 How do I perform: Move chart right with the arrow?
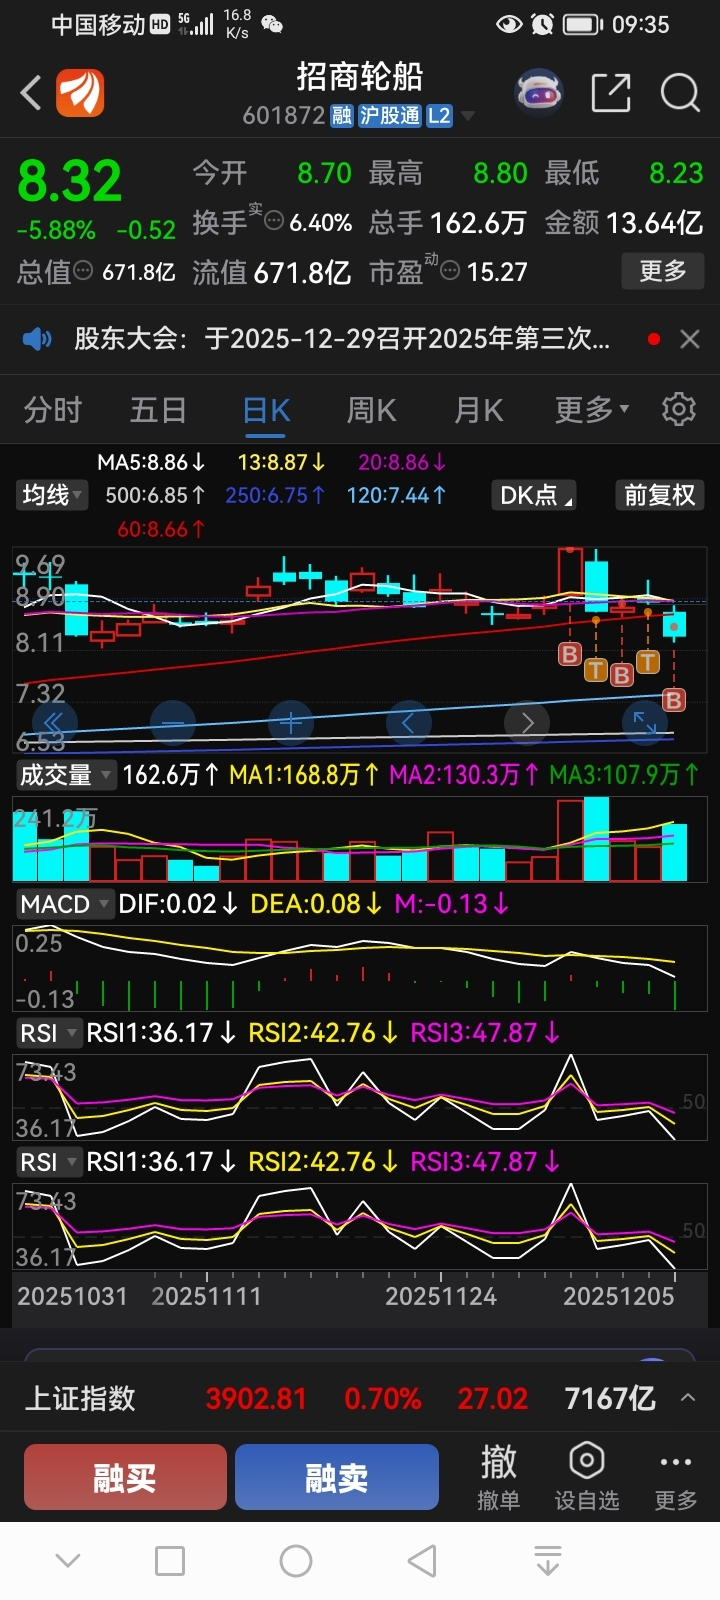[527, 722]
